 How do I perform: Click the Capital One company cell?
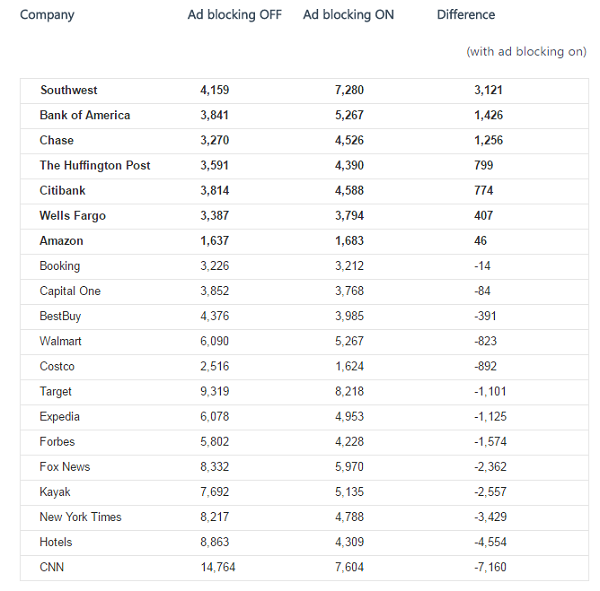click(x=70, y=291)
